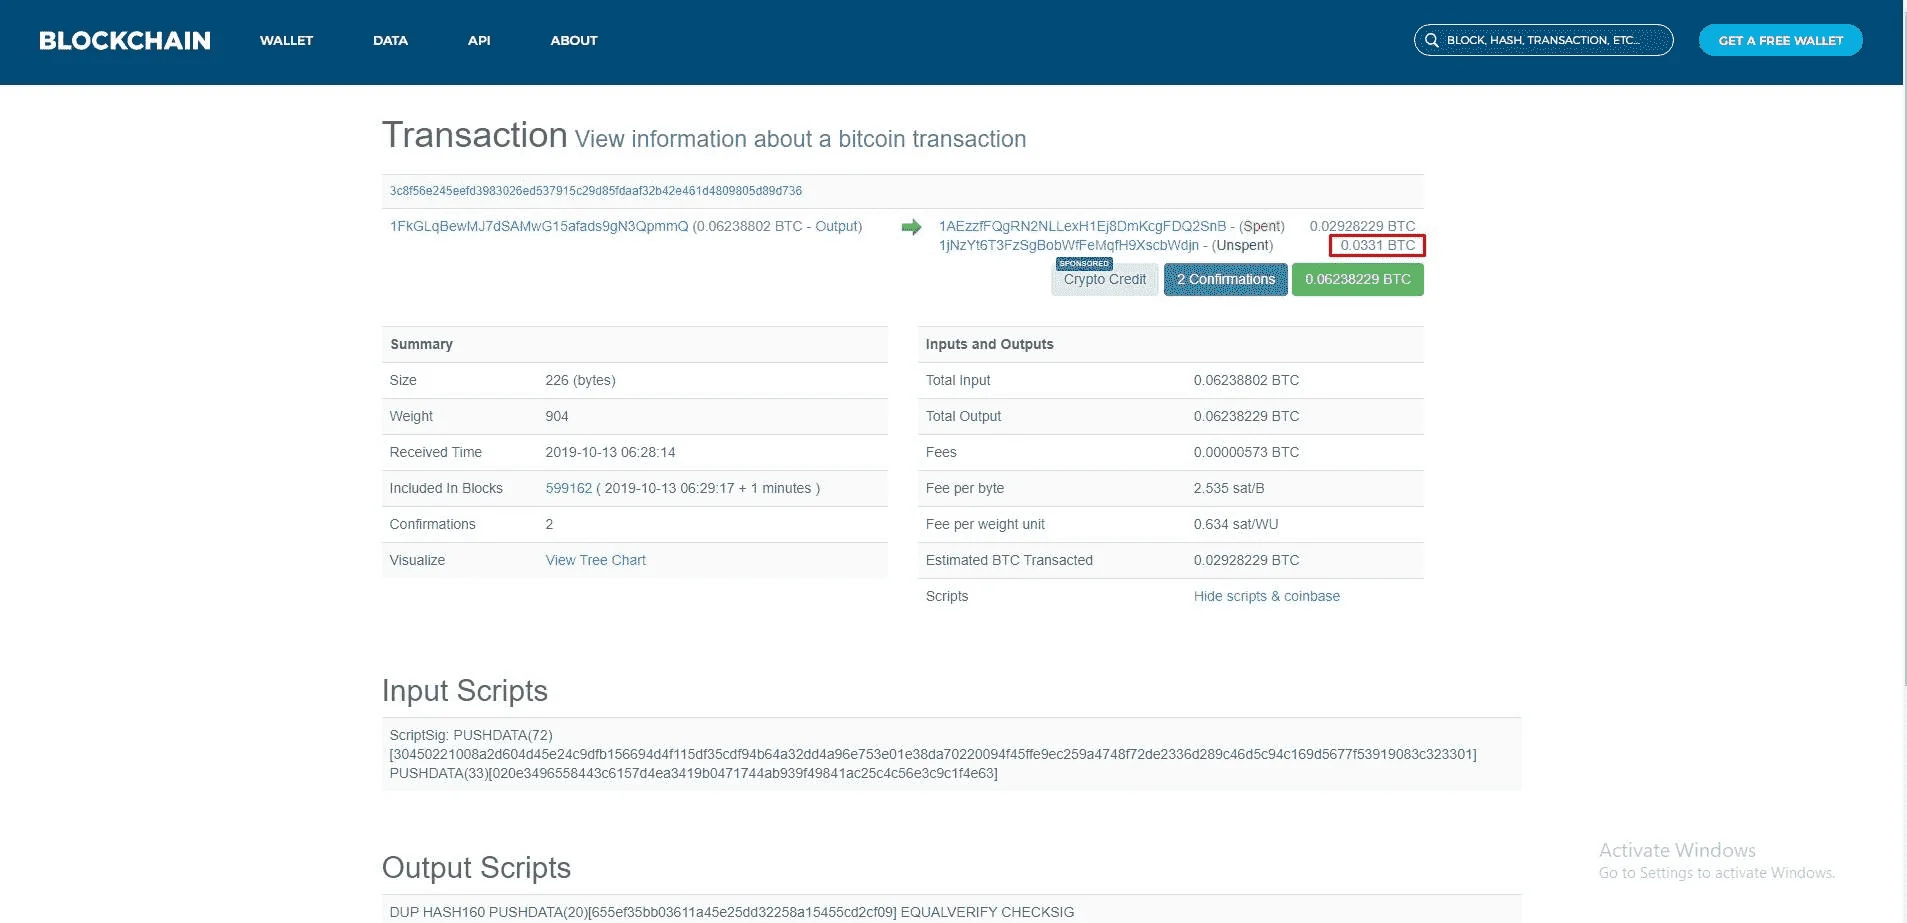This screenshot has height=923, width=1907.
Task: Click Total Output value 0.06238229 BTC
Action: coord(1246,416)
